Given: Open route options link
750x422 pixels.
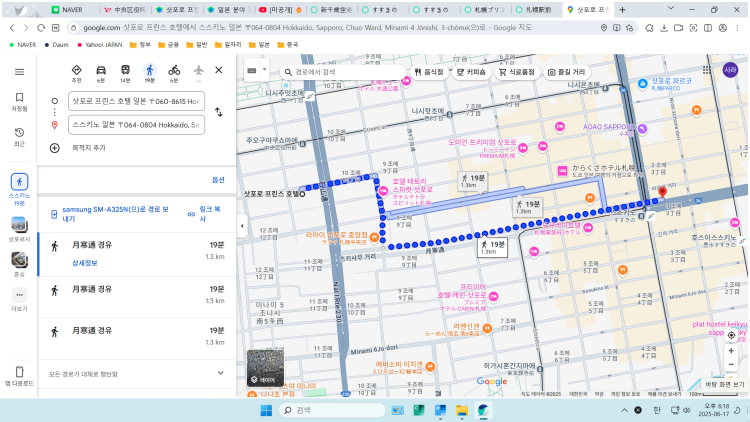Looking at the screenshot, I should [218, 180].
